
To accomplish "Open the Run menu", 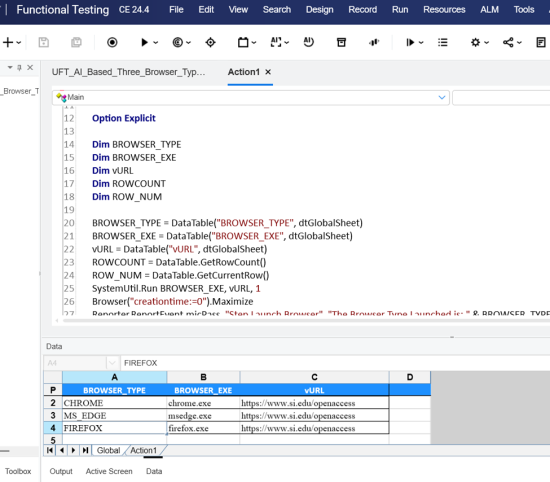I will click(400, 9).
